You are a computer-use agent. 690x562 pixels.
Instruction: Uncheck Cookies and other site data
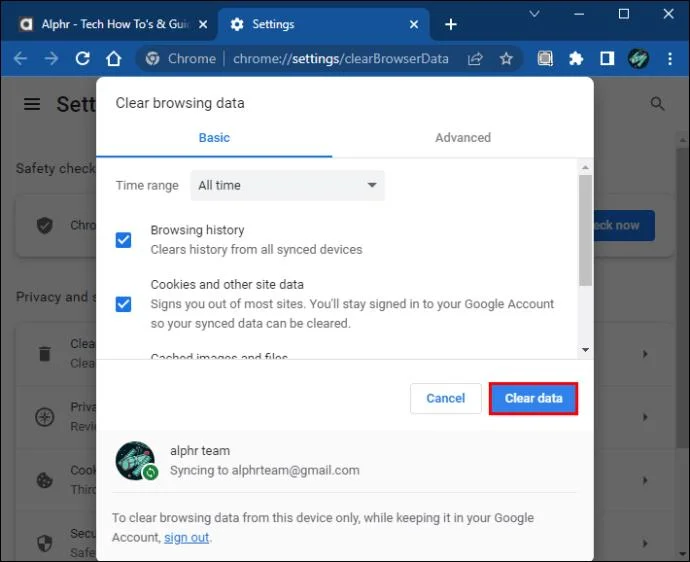123,304
